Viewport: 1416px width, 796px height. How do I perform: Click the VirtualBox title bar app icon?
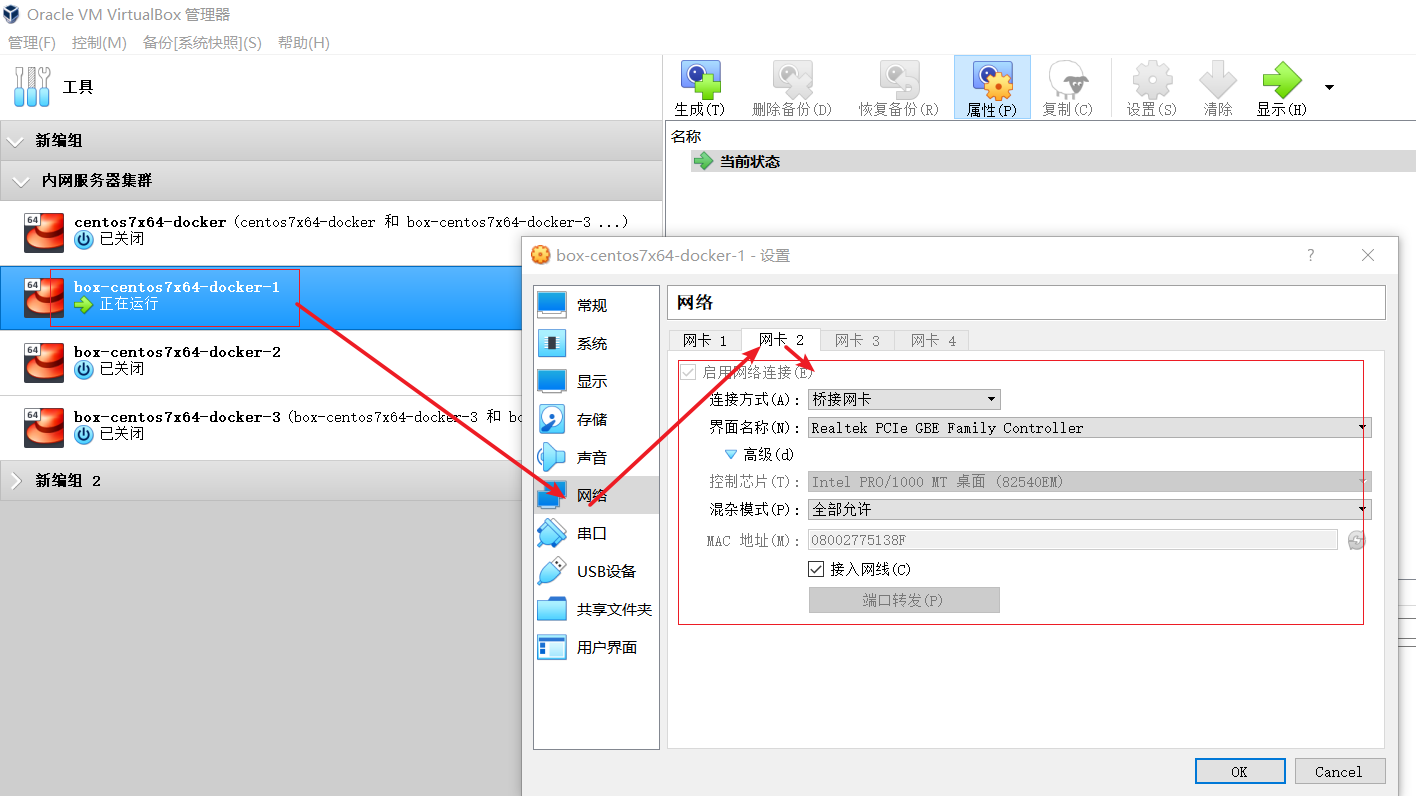coord(13,14)
